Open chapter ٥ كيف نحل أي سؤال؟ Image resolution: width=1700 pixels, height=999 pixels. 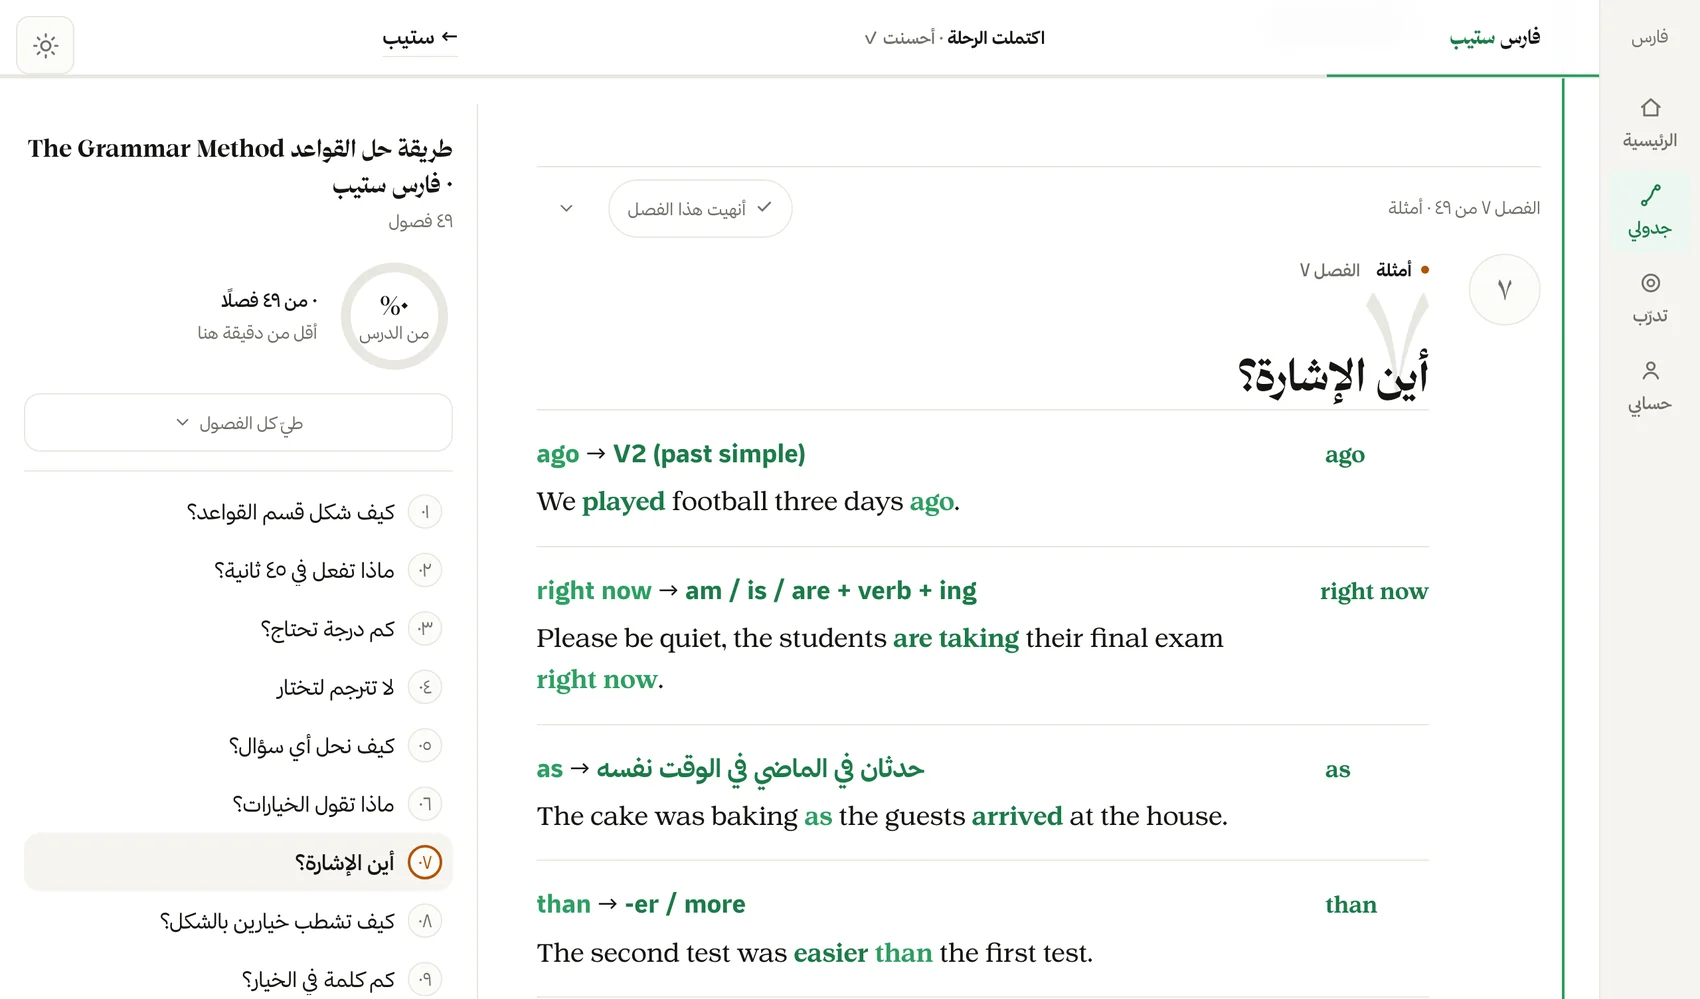coord(238,745)
